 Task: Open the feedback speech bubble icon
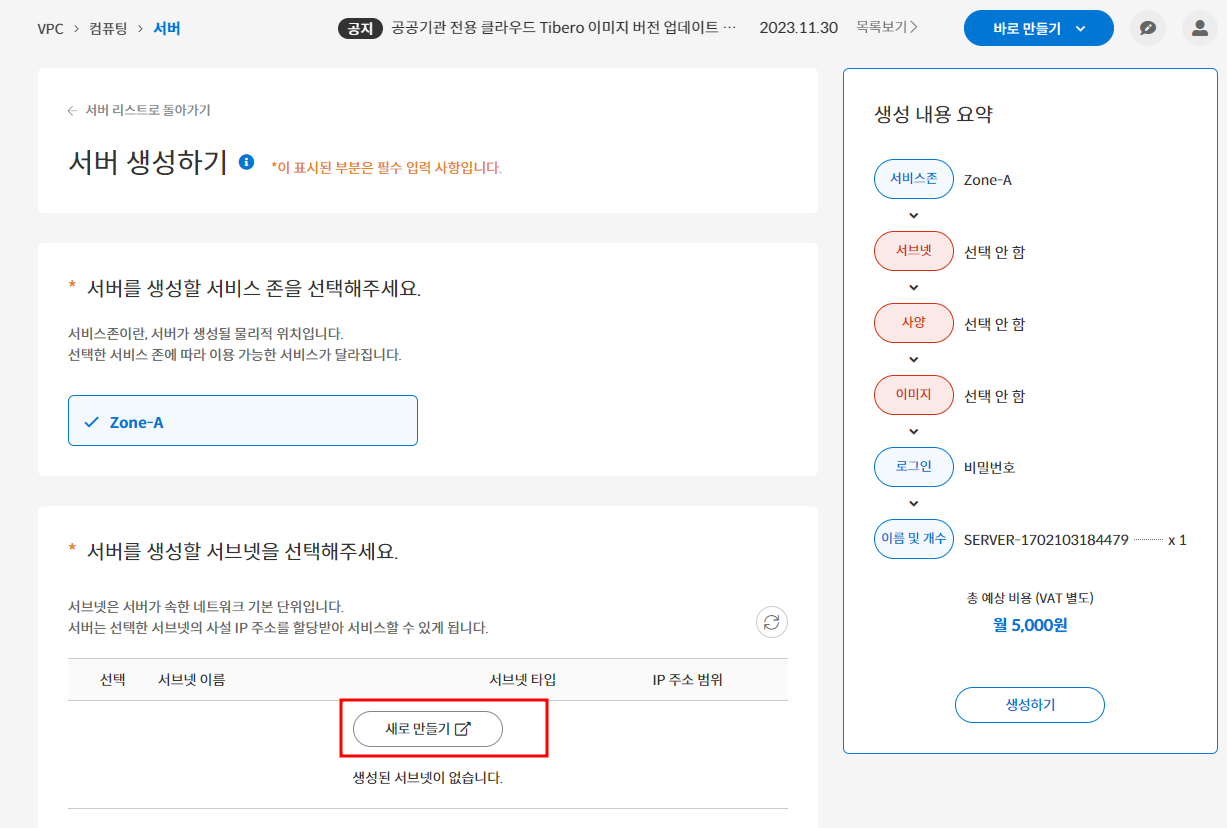1147,28
